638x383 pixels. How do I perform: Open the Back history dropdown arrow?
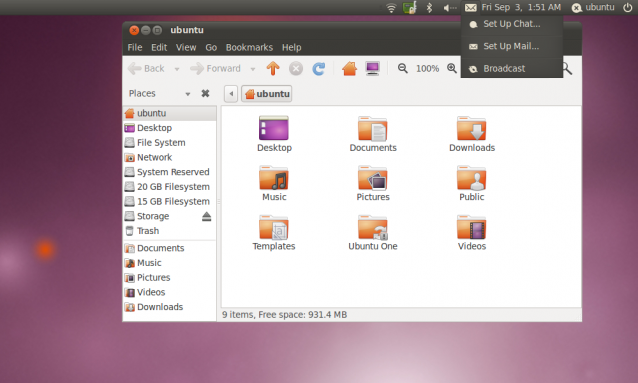pos(177,69)
